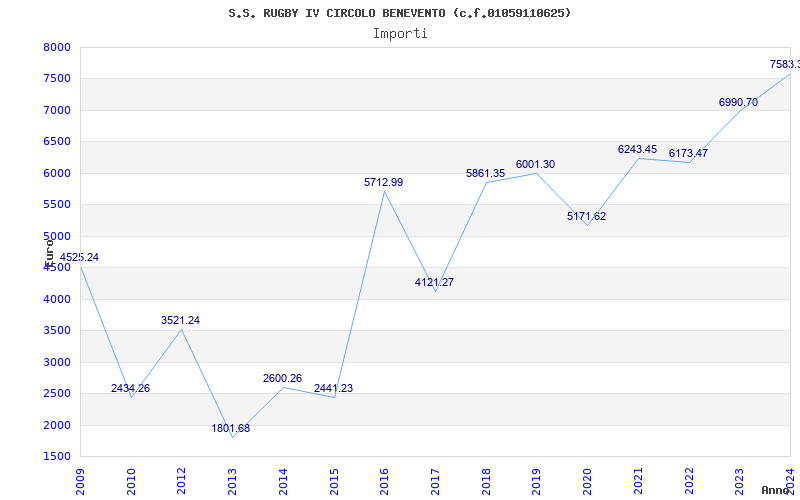Click the 2019 x-axis year label
Image resolution: width=800 pixels, height=500 pixels.
coord(536,482)
